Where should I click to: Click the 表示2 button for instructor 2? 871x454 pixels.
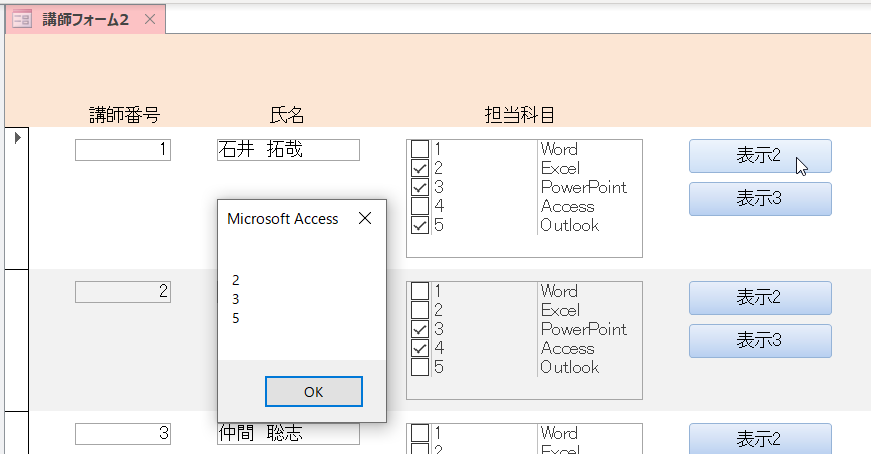[x=760, y=298]
